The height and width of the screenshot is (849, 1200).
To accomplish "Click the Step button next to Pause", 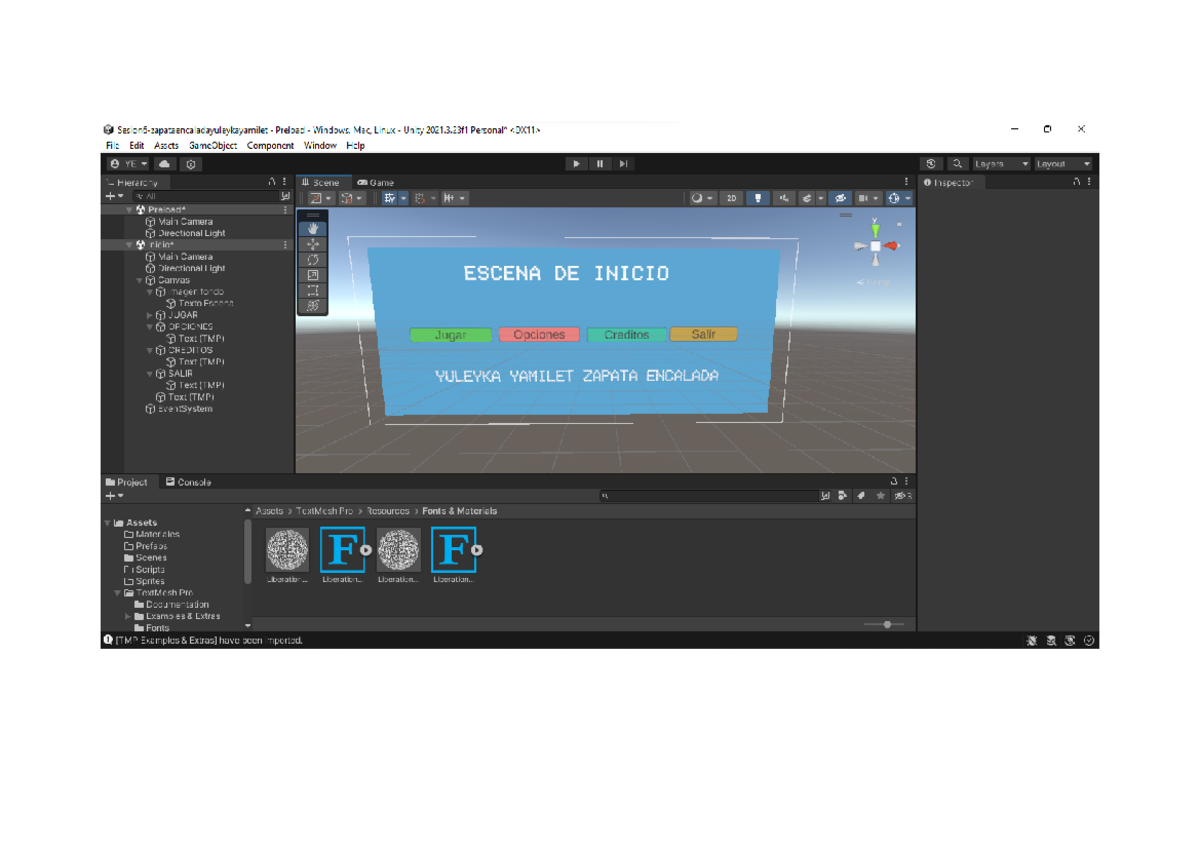I will click(x=623, y=163).
